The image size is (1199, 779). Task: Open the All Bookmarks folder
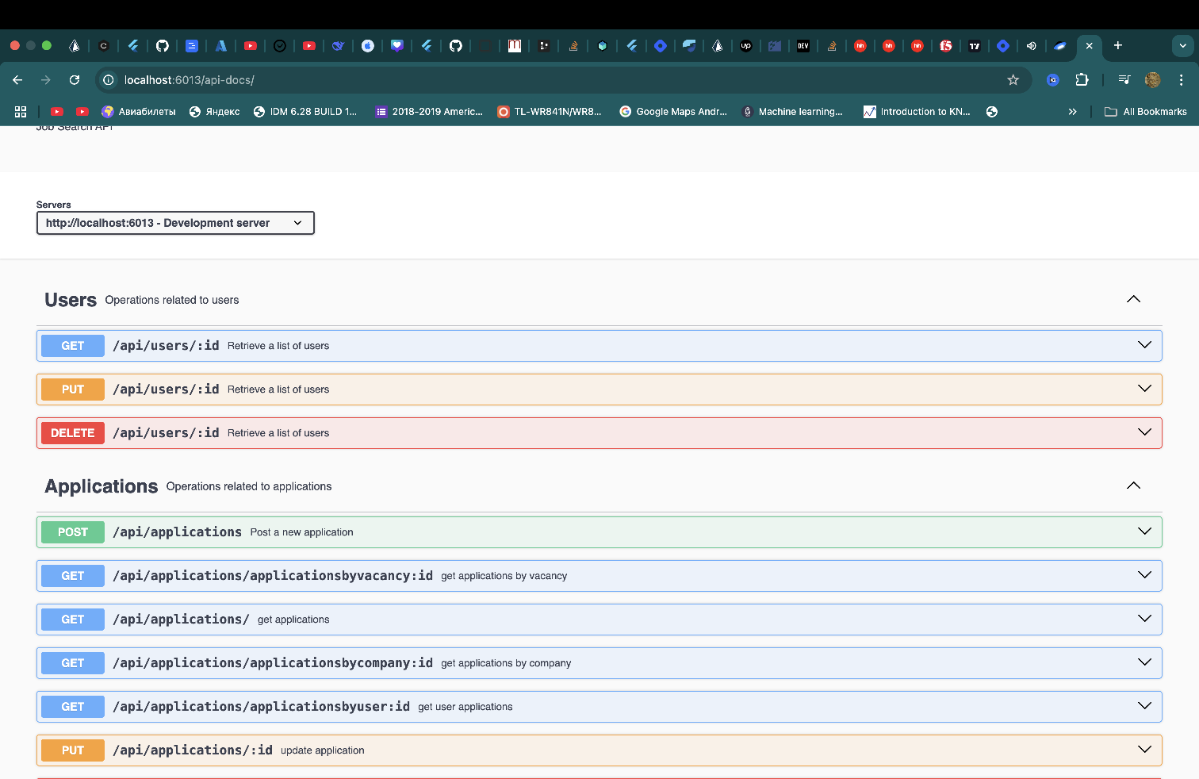[x=1145, y=112]
